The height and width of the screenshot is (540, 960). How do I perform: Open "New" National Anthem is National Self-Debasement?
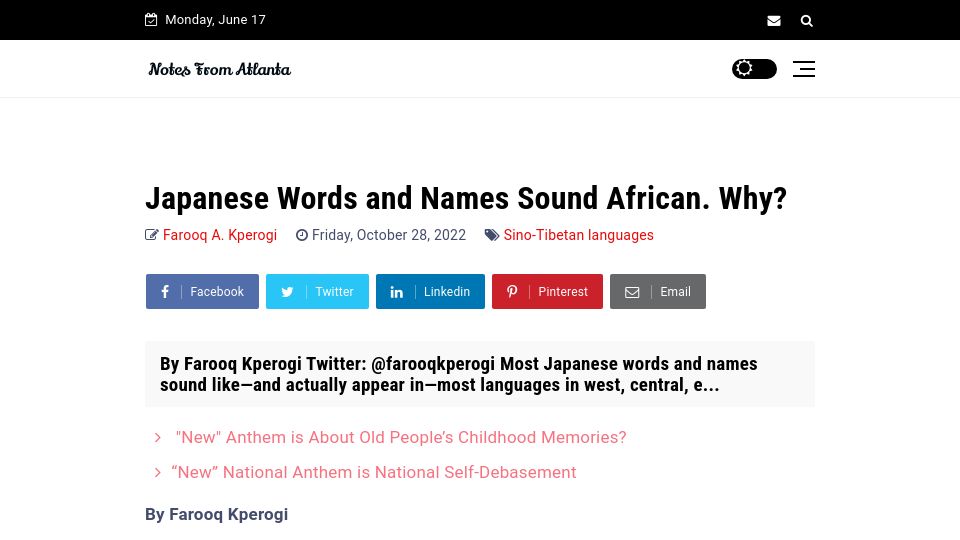(373, 473)
